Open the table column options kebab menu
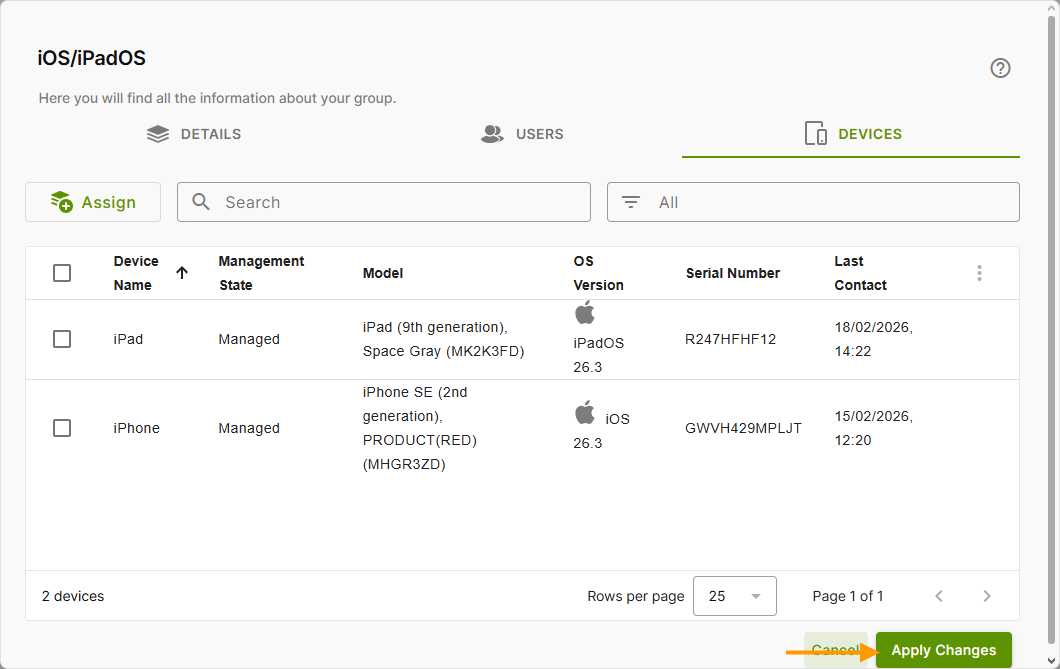Image resolution: width=1060 pixels, height=669 pixels. pos(979,273)
